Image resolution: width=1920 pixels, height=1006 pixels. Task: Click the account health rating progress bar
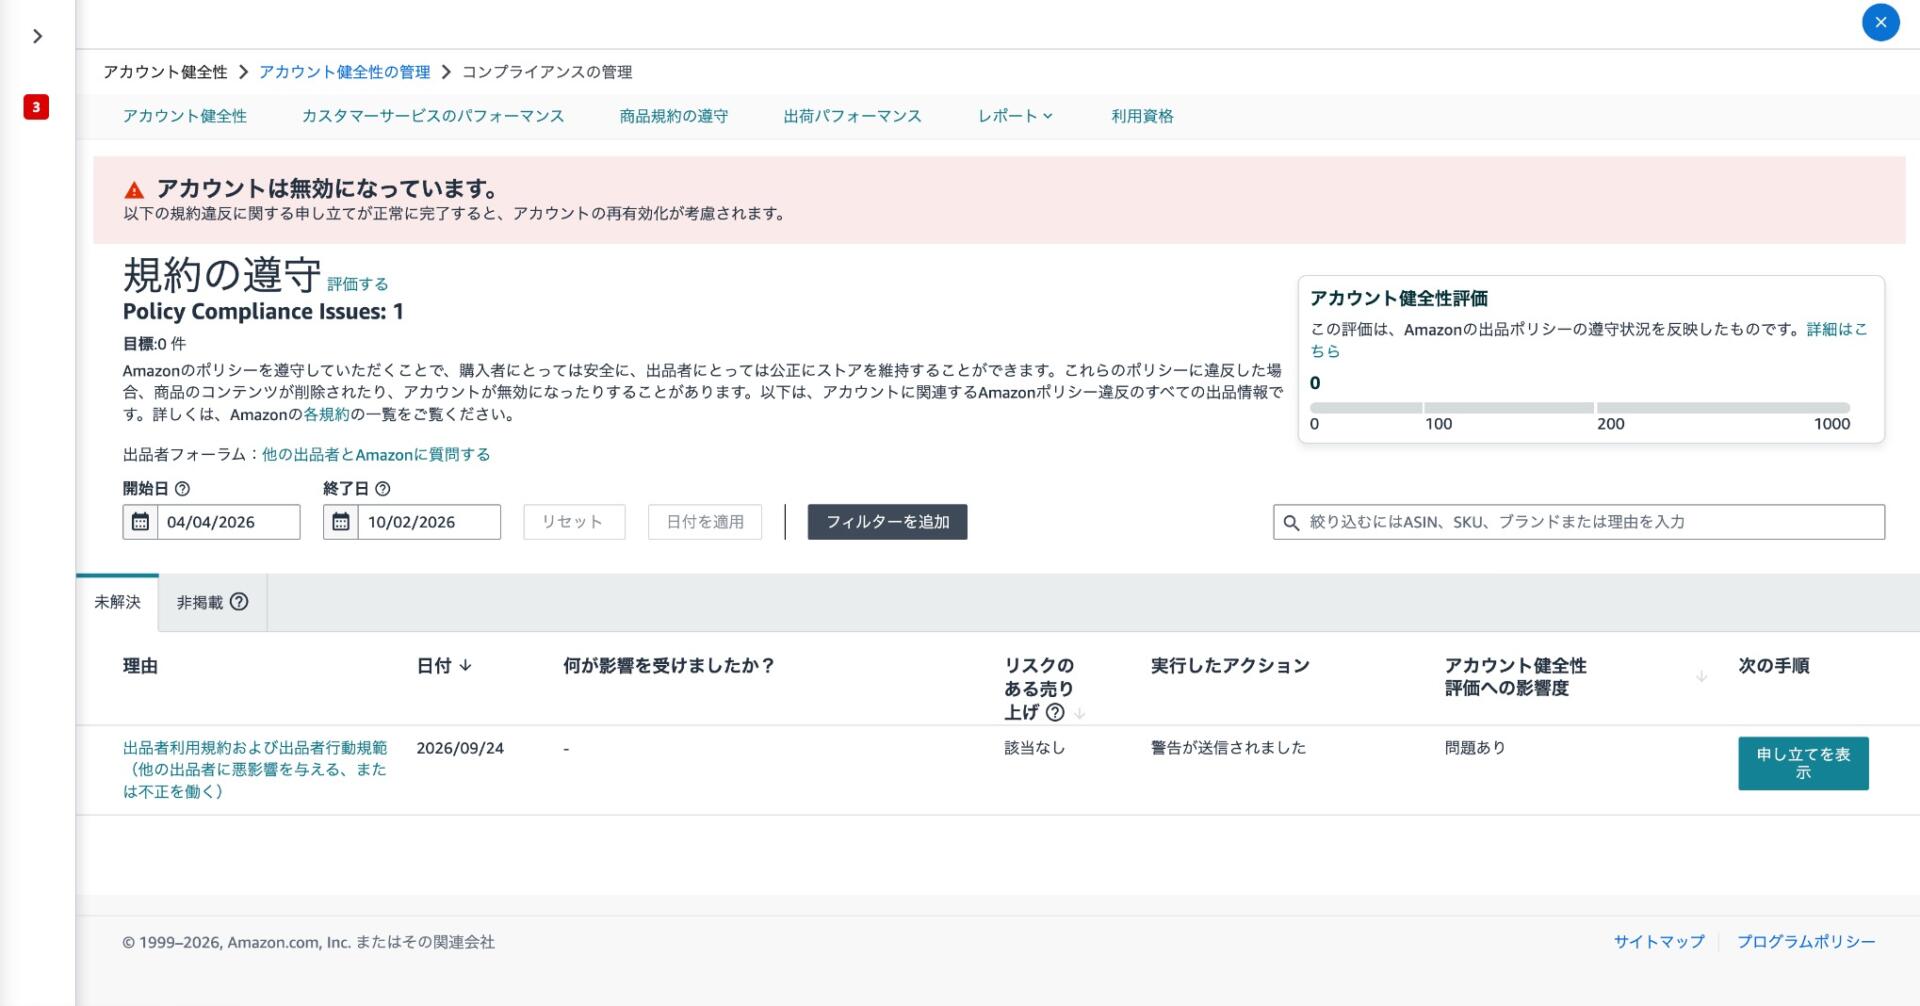1580,408
